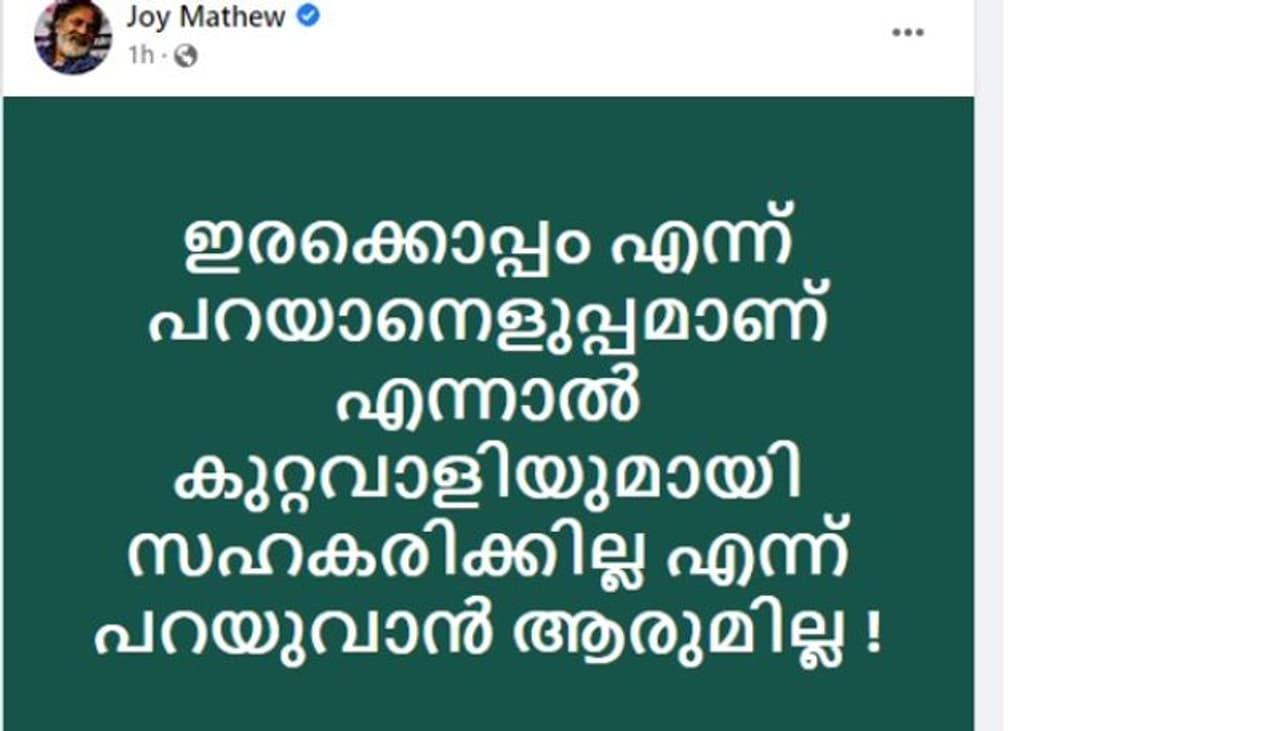Click എന്ന് after സഹകരിക്കില്ല in the post
The image size is (1280, 731).
pos(757,554)
